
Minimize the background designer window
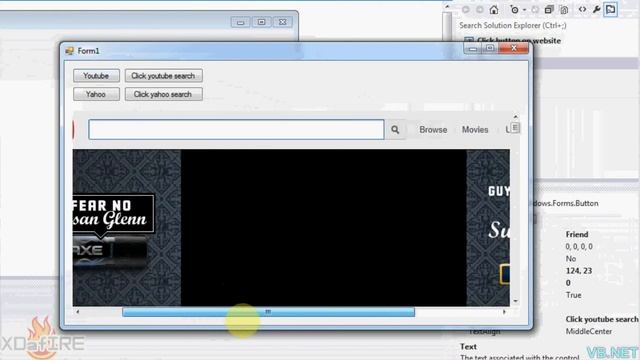pos(240,22)
